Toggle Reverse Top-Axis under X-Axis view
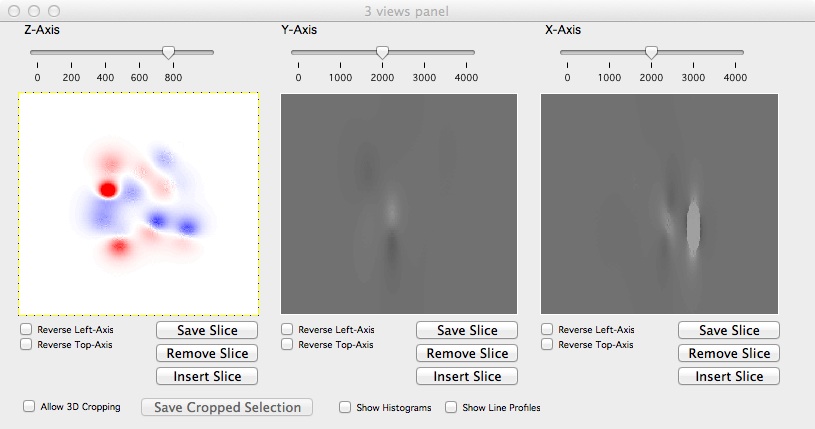815x429 pixels. click(548, 345)
